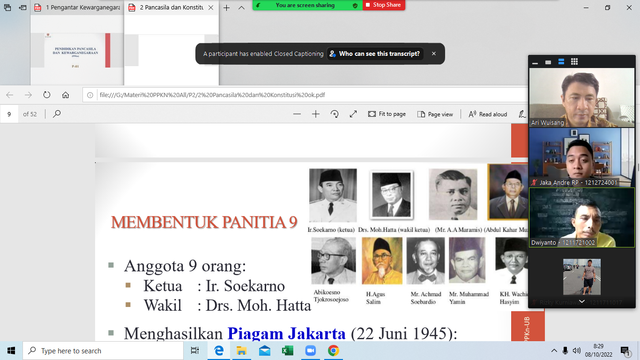Click Fit to page button
This screenshot has height=360, width=640.
[387, 114]
